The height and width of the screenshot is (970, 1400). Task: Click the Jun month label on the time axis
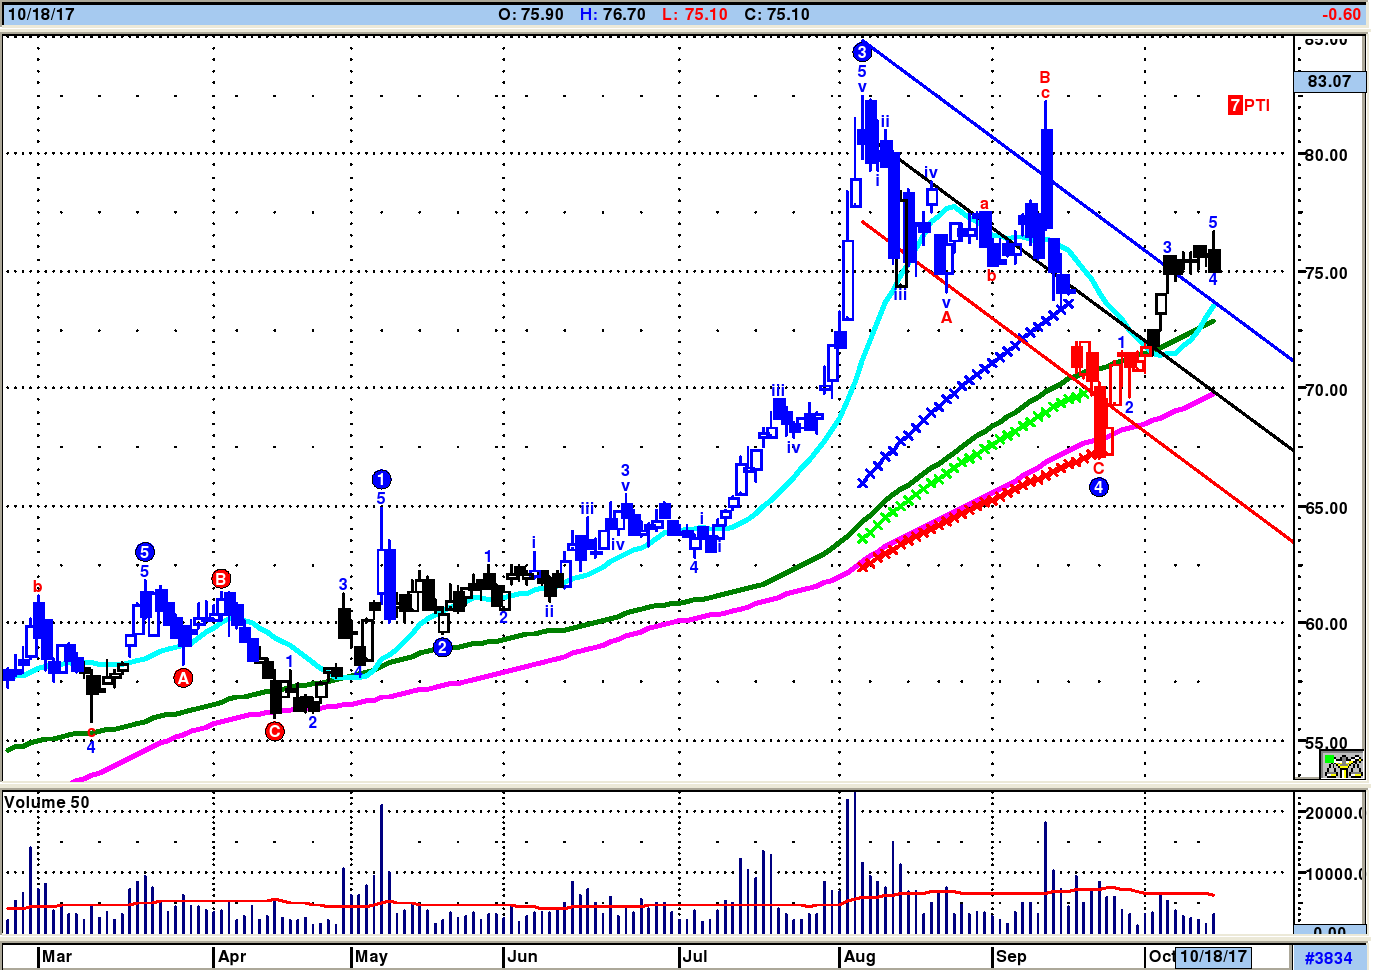pyautogui.click(x=522, y=956)
